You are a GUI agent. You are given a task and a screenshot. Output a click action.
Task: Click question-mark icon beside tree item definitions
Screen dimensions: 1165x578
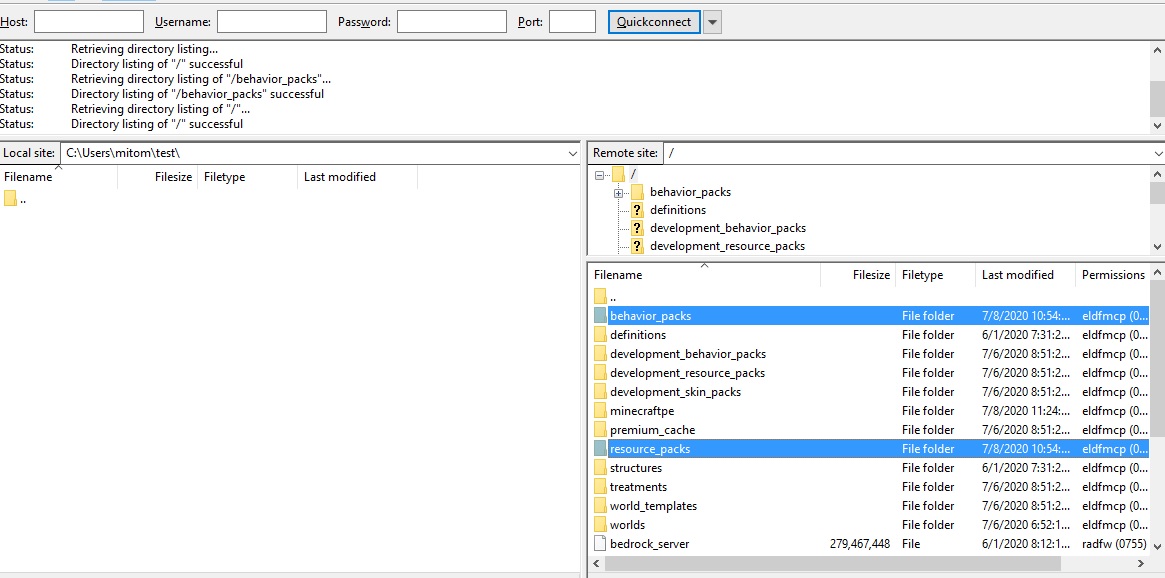pos(637,210)
